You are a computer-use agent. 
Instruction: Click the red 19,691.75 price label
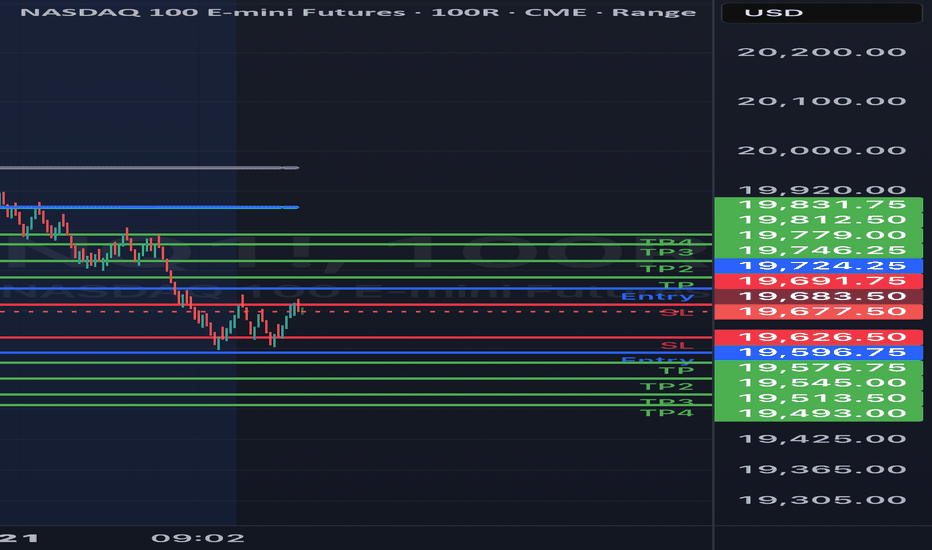pyautogui.click(x=818, y=281)
